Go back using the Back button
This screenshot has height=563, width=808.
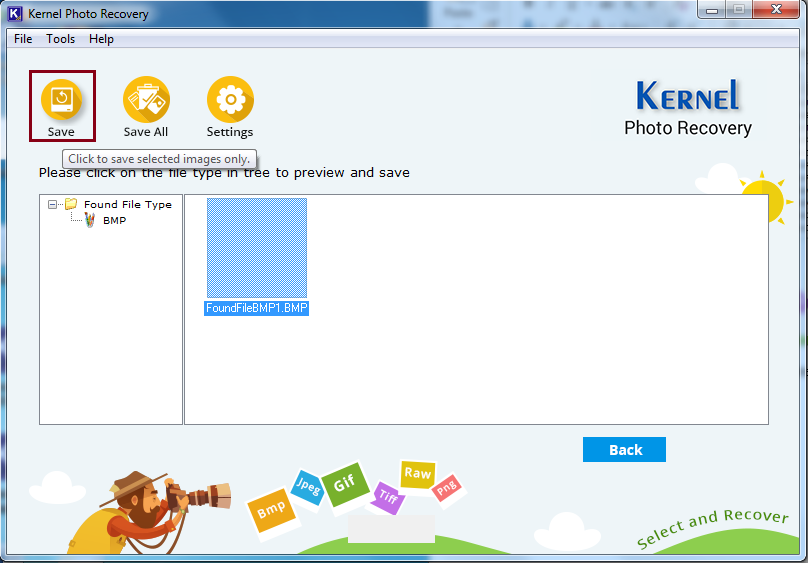click(624, 450)
